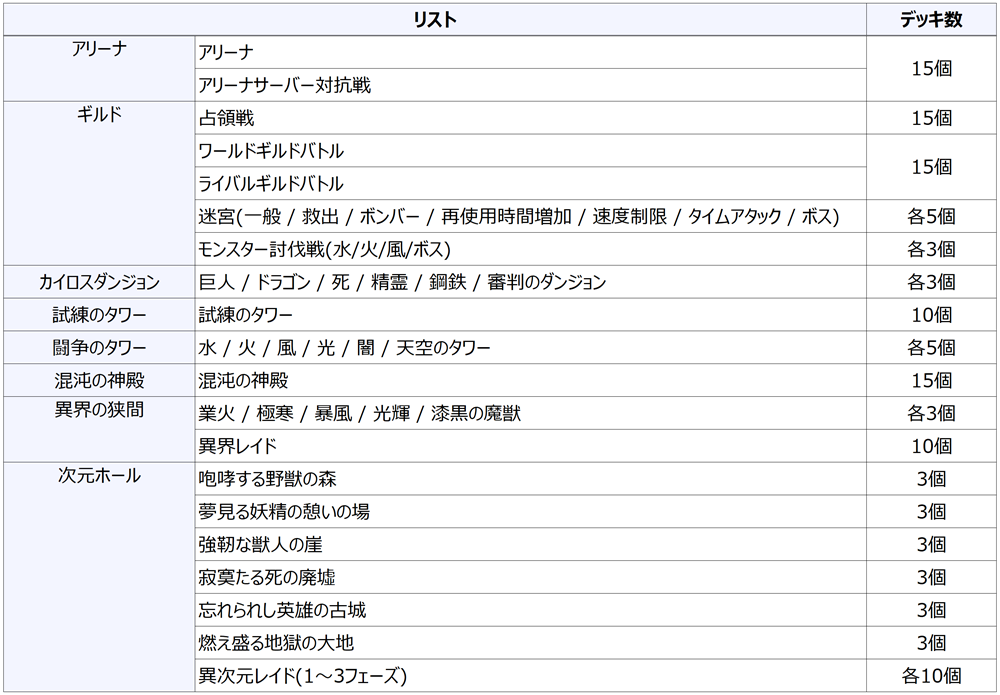1000x695 pixels.
Task: Select the 咆哮する野獣の森 entry
Action: click(x=275, y=479)
